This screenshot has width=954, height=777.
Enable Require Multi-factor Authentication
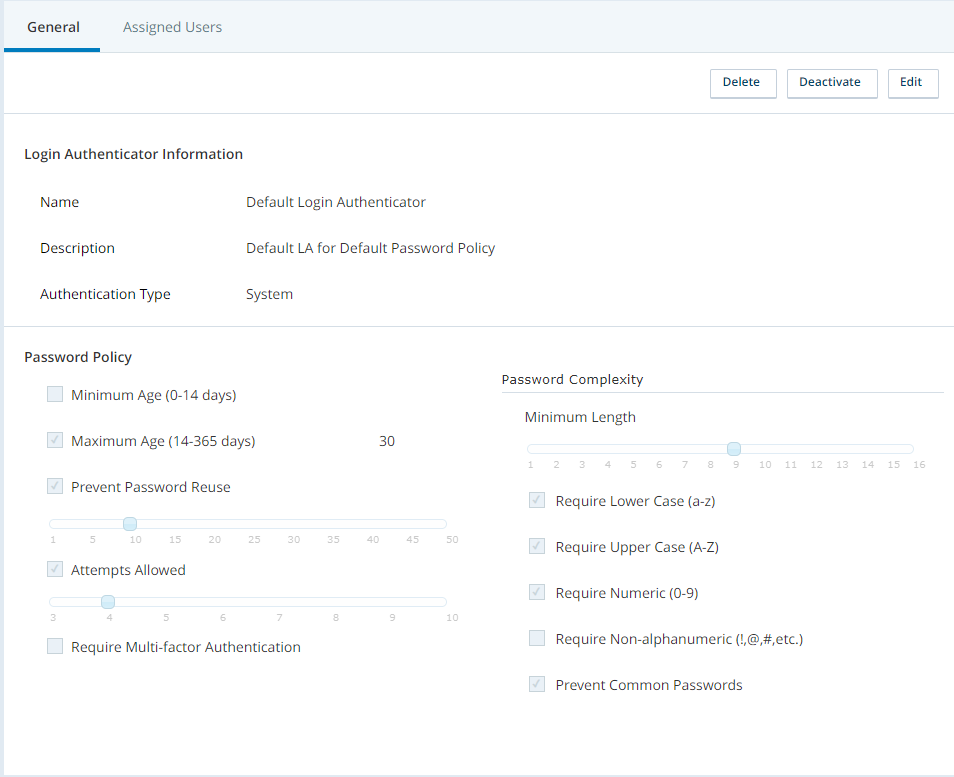[55, 647]
